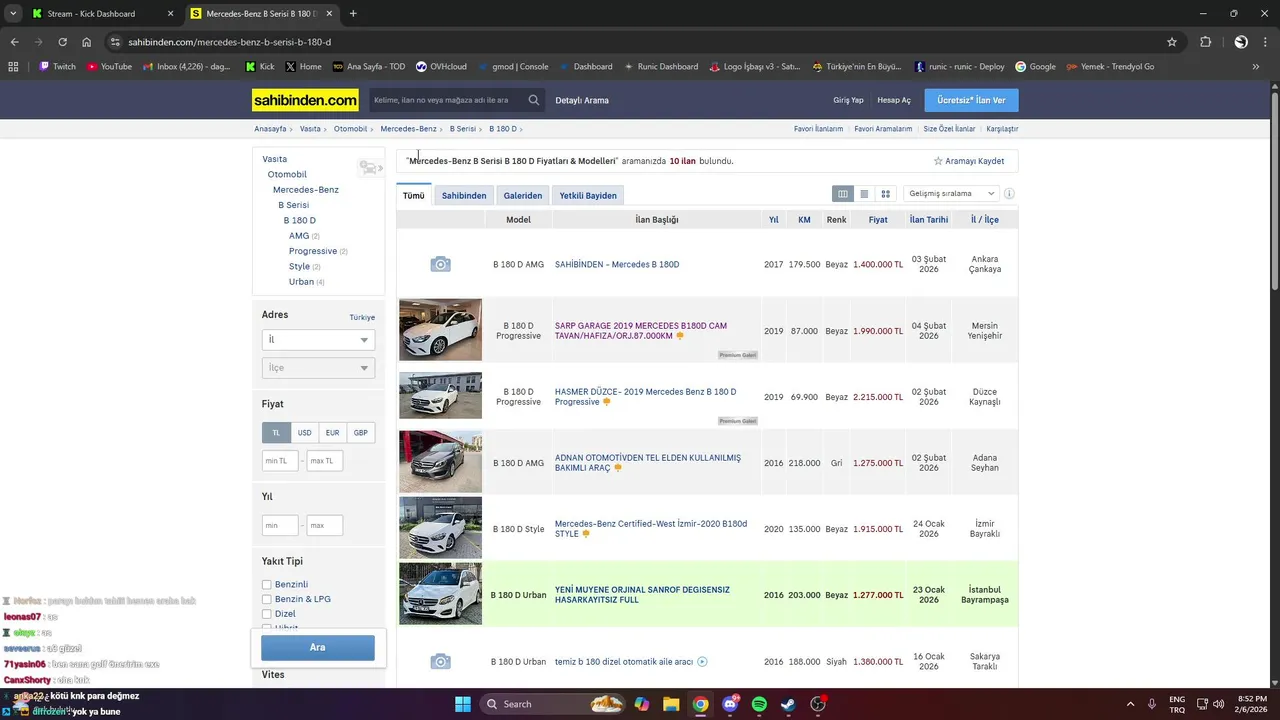Image resolution: width=1280 pixels, height=720 pixels.
Task: Open Discord from the taskbar
Action: tap(730, 704)
